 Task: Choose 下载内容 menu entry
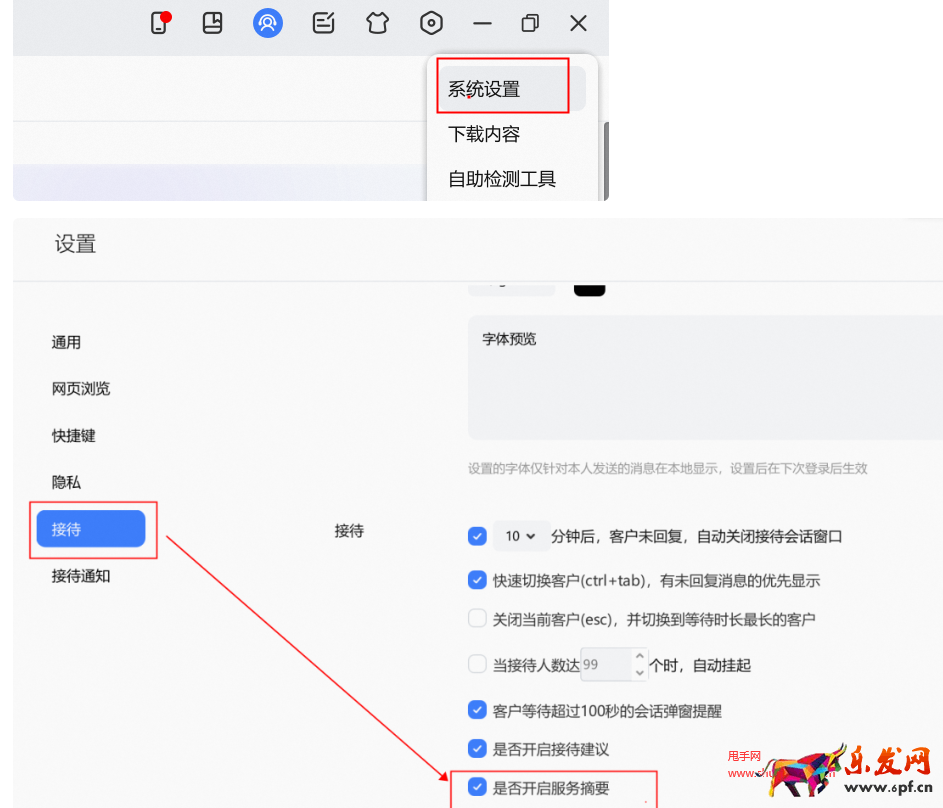click(484, 133)
